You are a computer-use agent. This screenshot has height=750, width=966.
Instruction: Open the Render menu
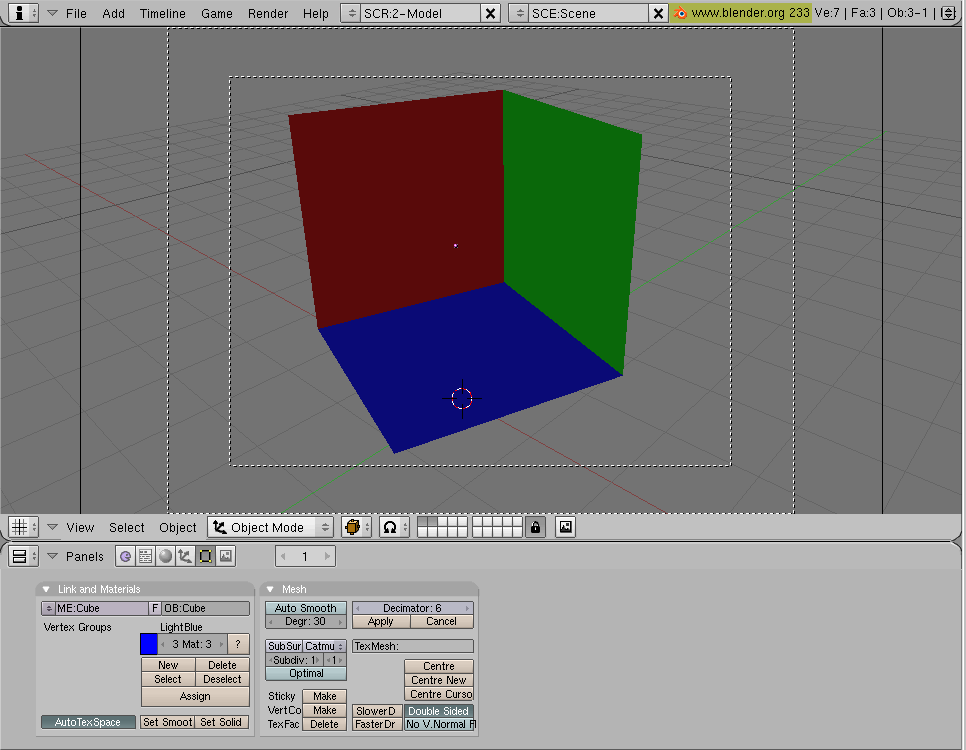(x=268, y=13)
